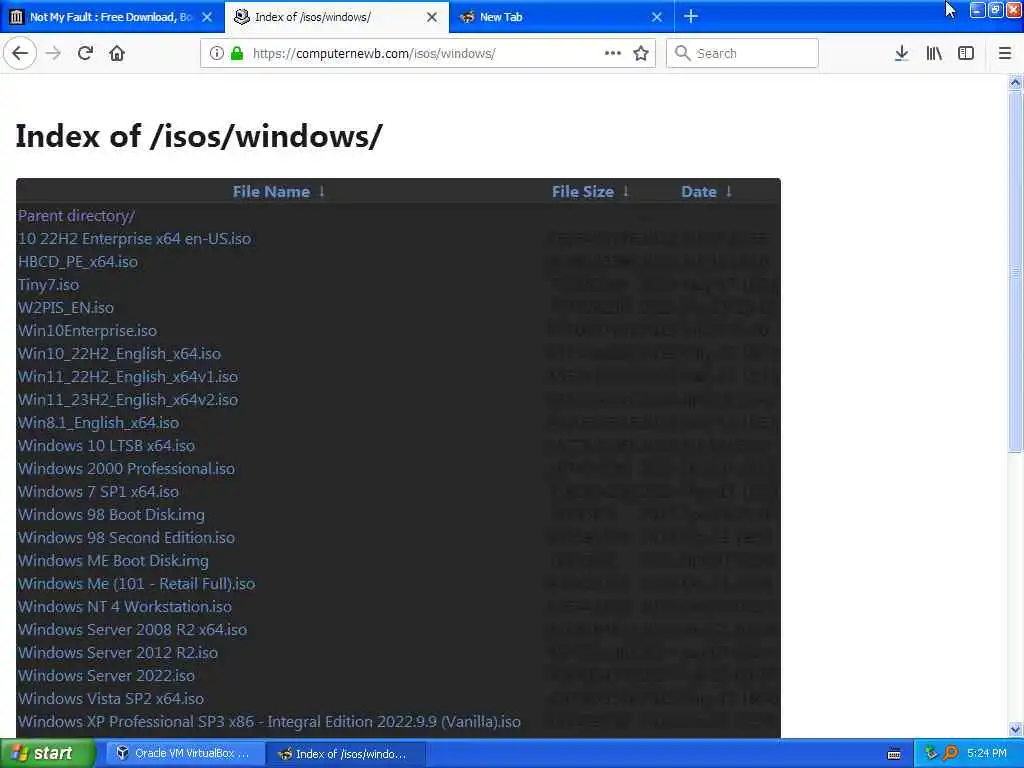
Task: Click the keyboard icon in taskbar
Action: coord(894,754)
